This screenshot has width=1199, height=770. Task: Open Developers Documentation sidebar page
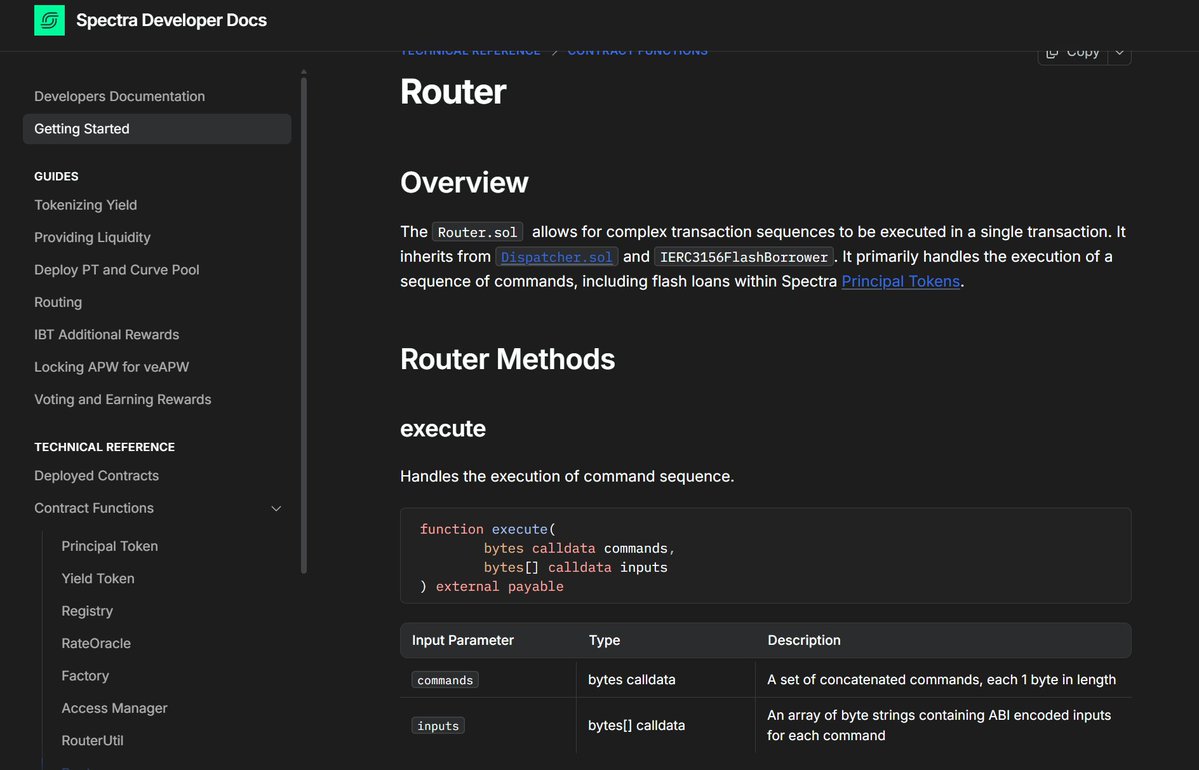[x=119, y=96]
